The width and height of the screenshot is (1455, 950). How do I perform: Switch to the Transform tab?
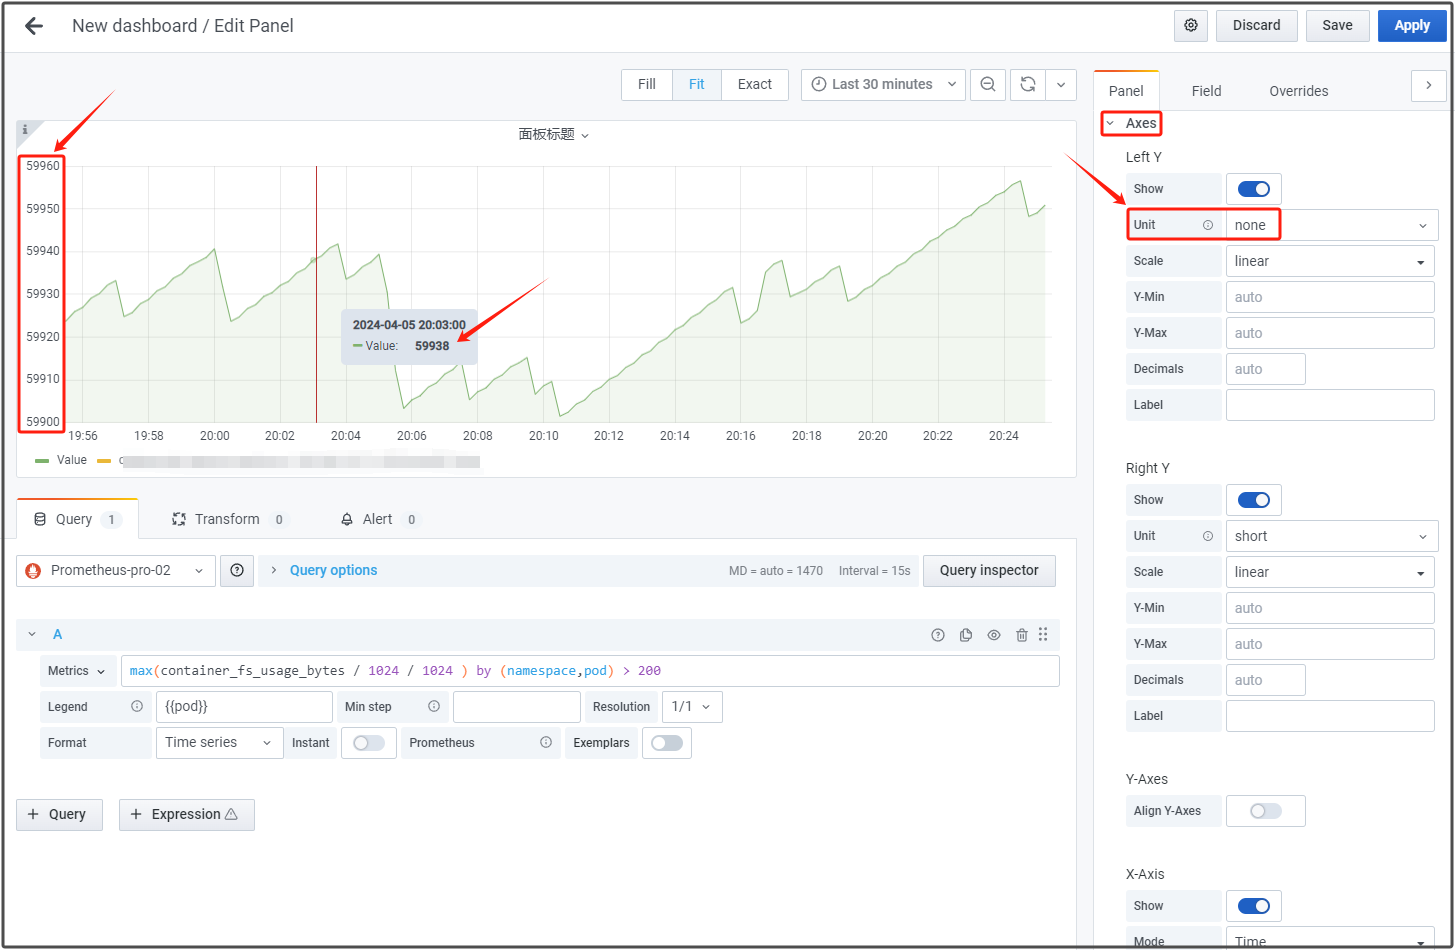[227, 520]
